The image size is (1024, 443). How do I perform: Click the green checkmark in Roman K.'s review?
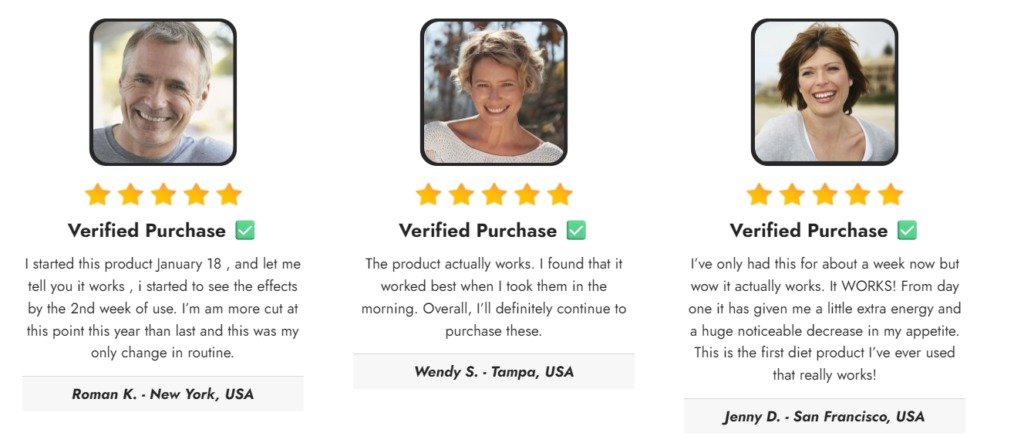click(245, 231)
